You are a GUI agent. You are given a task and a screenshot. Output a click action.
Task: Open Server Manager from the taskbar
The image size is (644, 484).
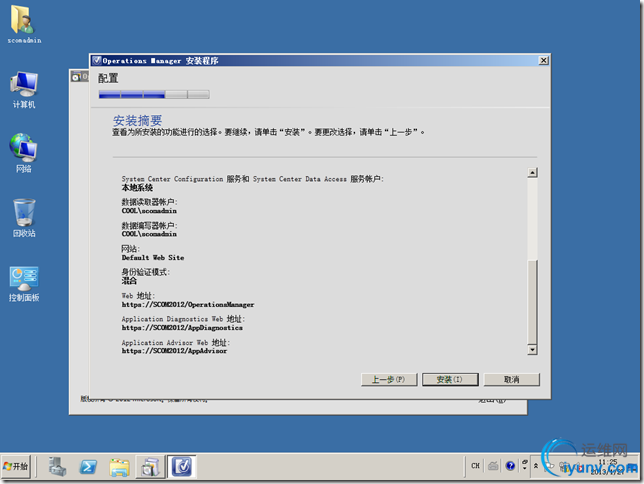point(57,467)
